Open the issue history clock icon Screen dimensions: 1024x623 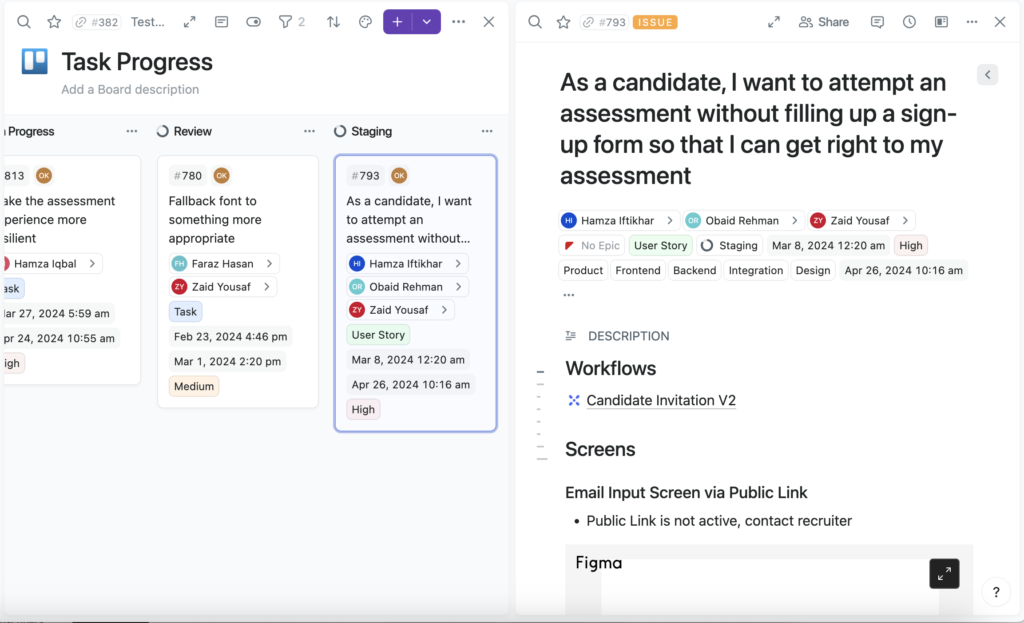coord(909,22)
